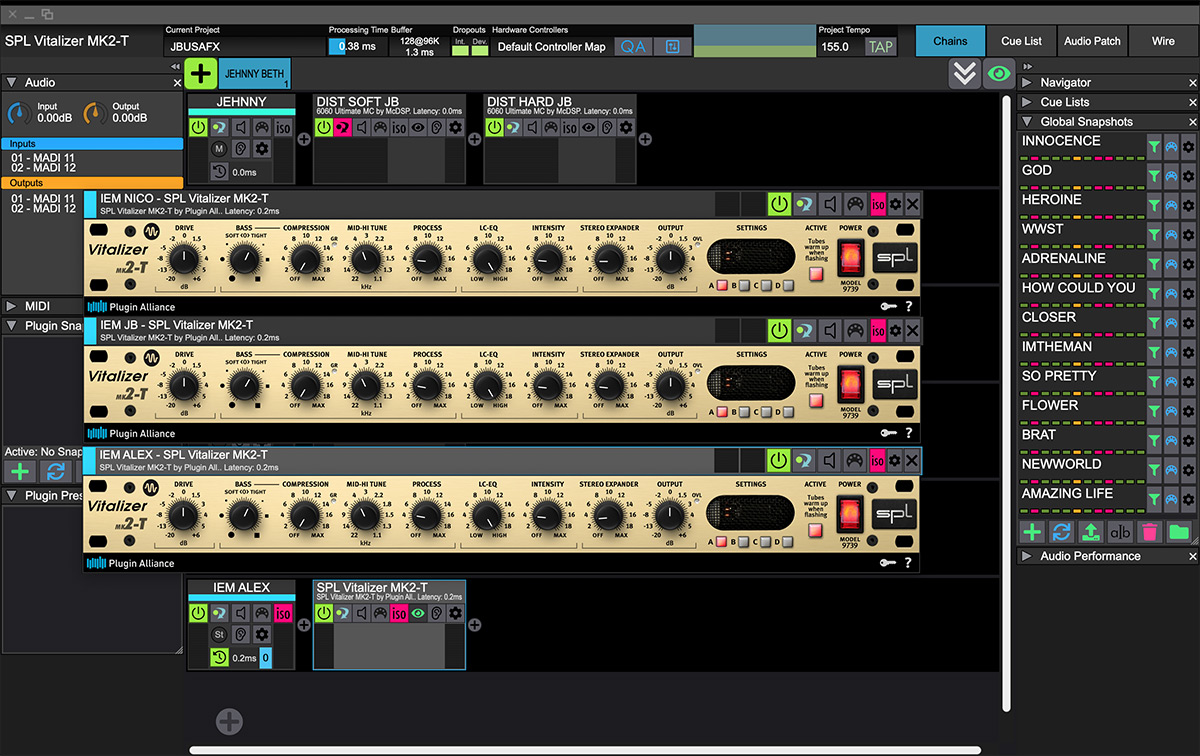Viewport: 1200px width, 756px height.
Task: Expand the Navigator panel
Action: 1027,83
